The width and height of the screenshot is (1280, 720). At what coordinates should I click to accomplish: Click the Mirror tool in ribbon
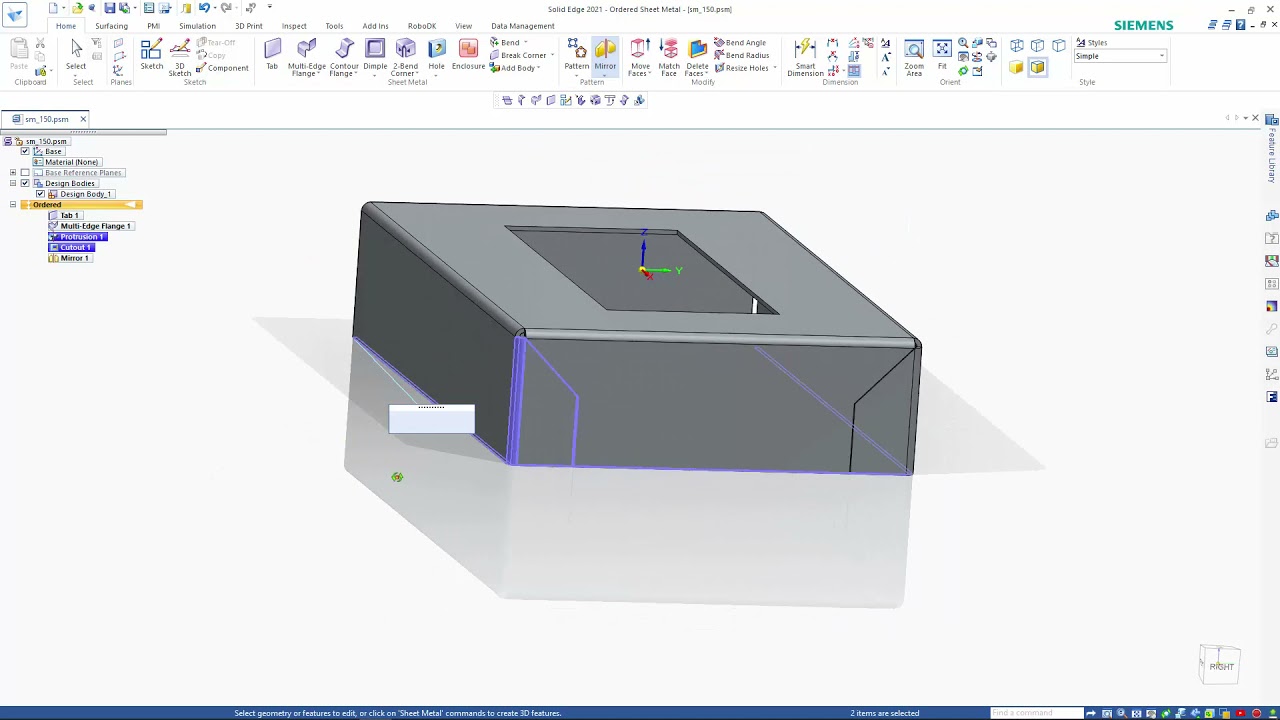tap(605, 55)
